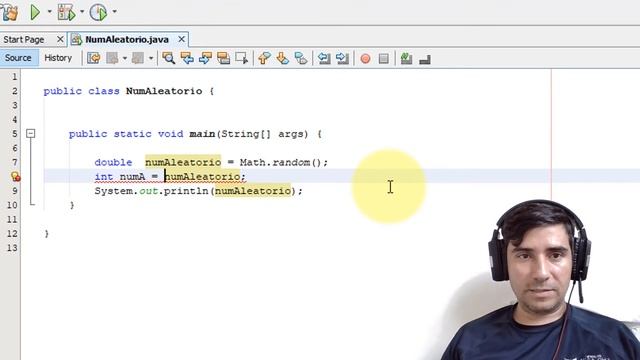Click Shift Line Right icon

342,58
